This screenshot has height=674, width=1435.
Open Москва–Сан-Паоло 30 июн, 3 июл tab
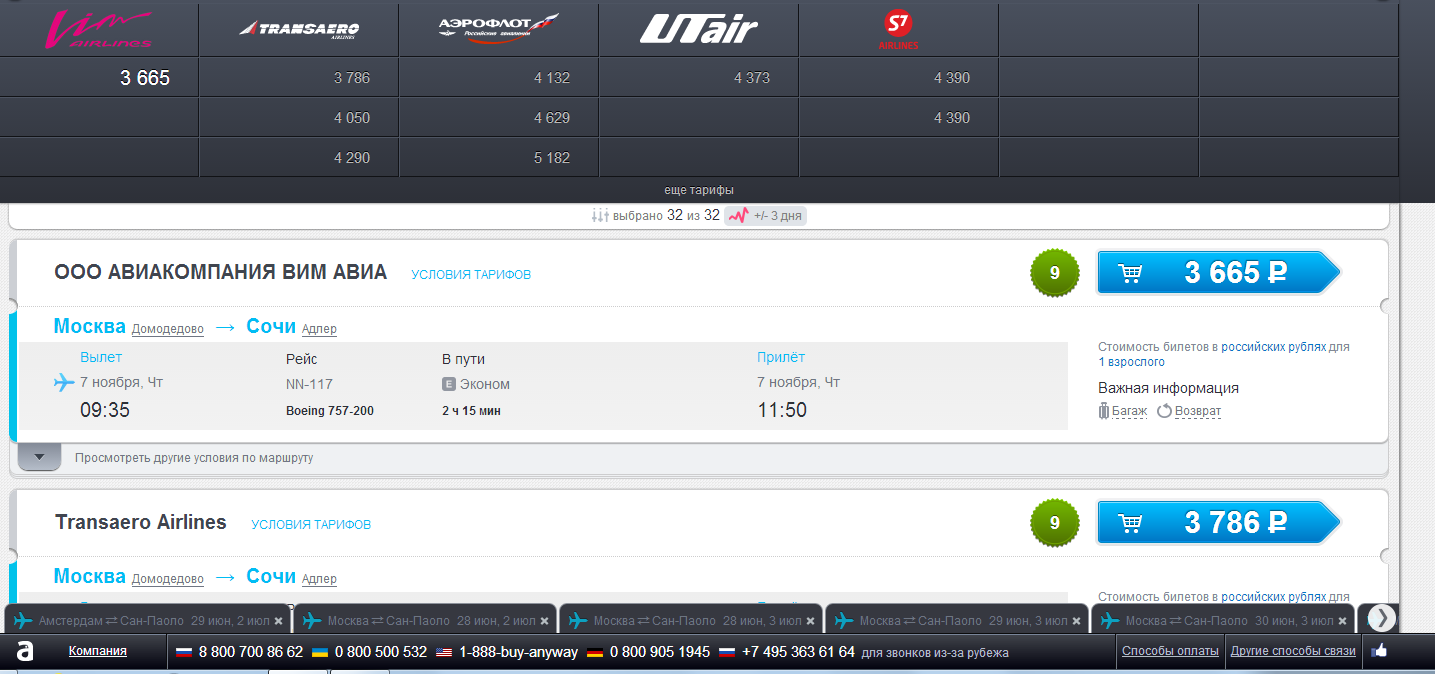tap(1222, 620)
